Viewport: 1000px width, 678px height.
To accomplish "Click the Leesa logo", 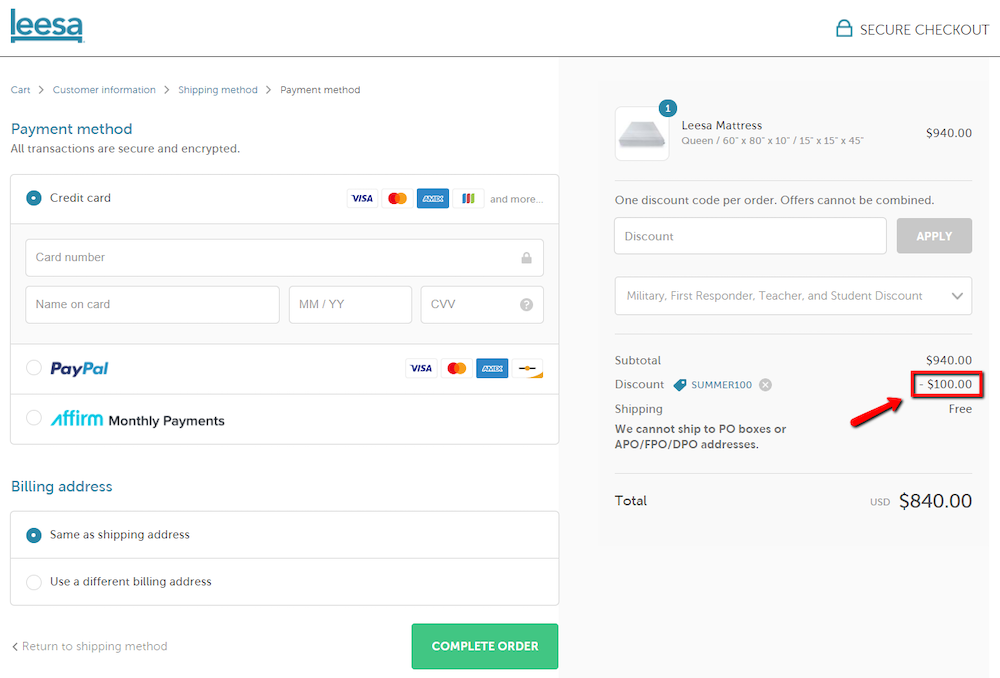I will click(46, 27).
